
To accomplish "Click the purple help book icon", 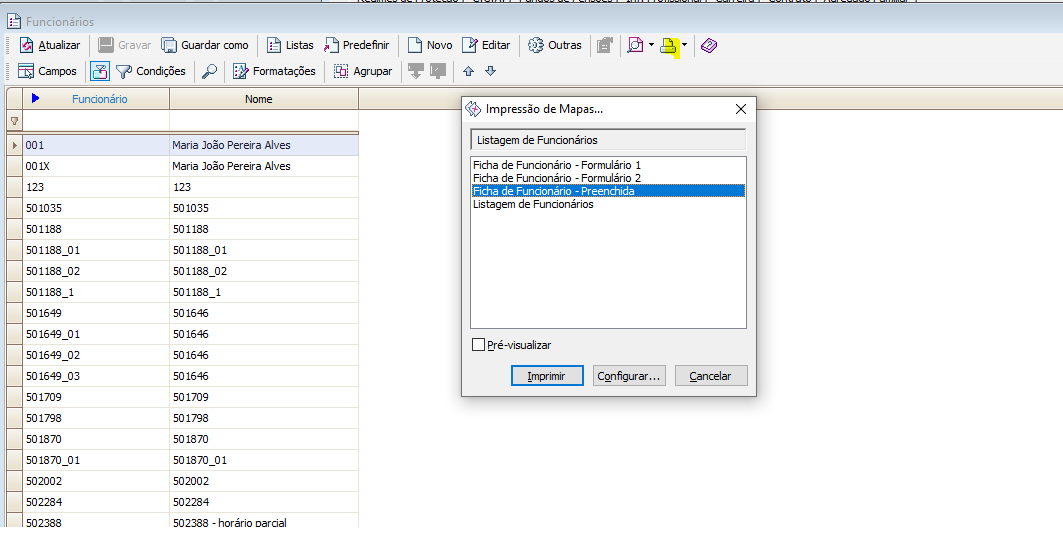I will point(708,45).
